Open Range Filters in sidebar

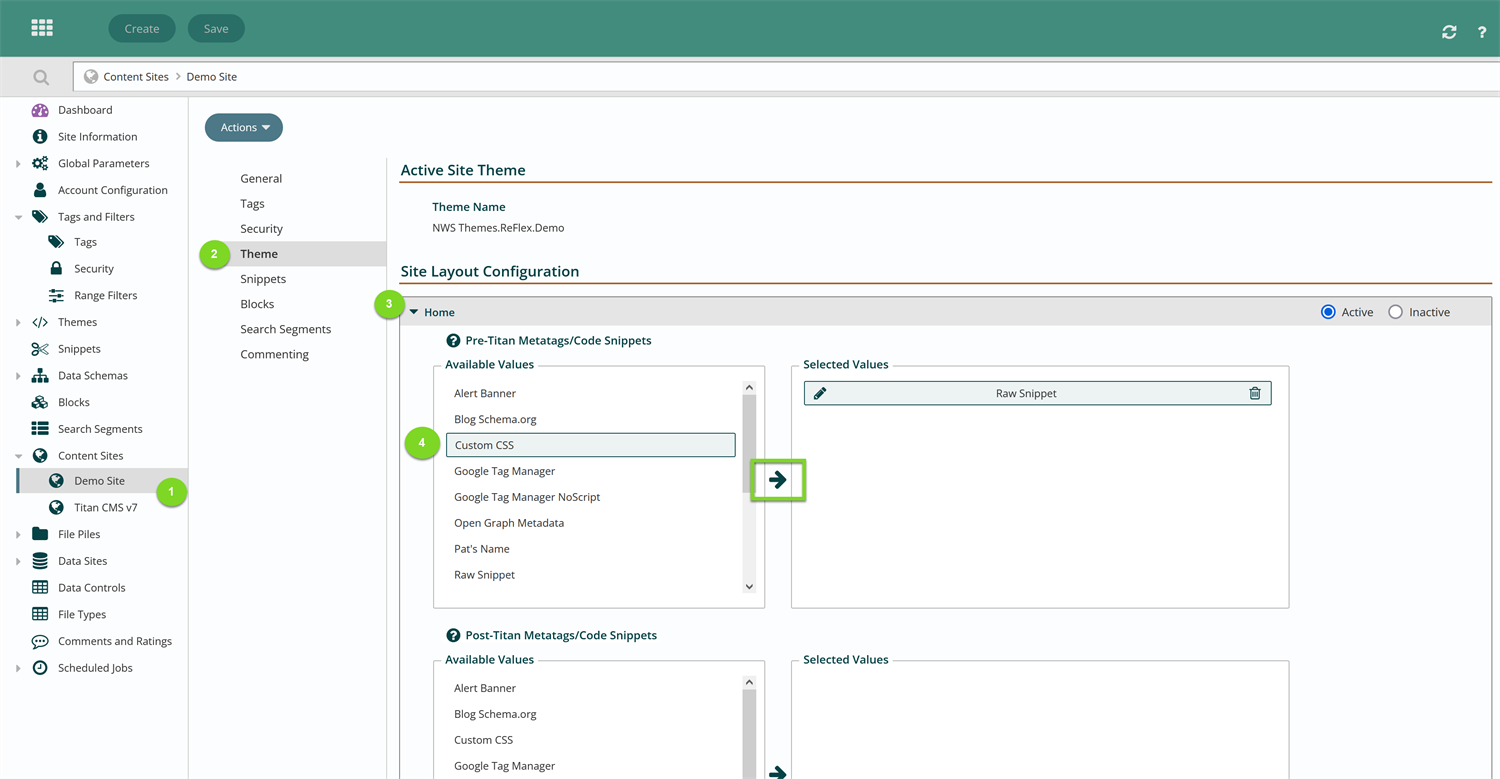point(105,296)
